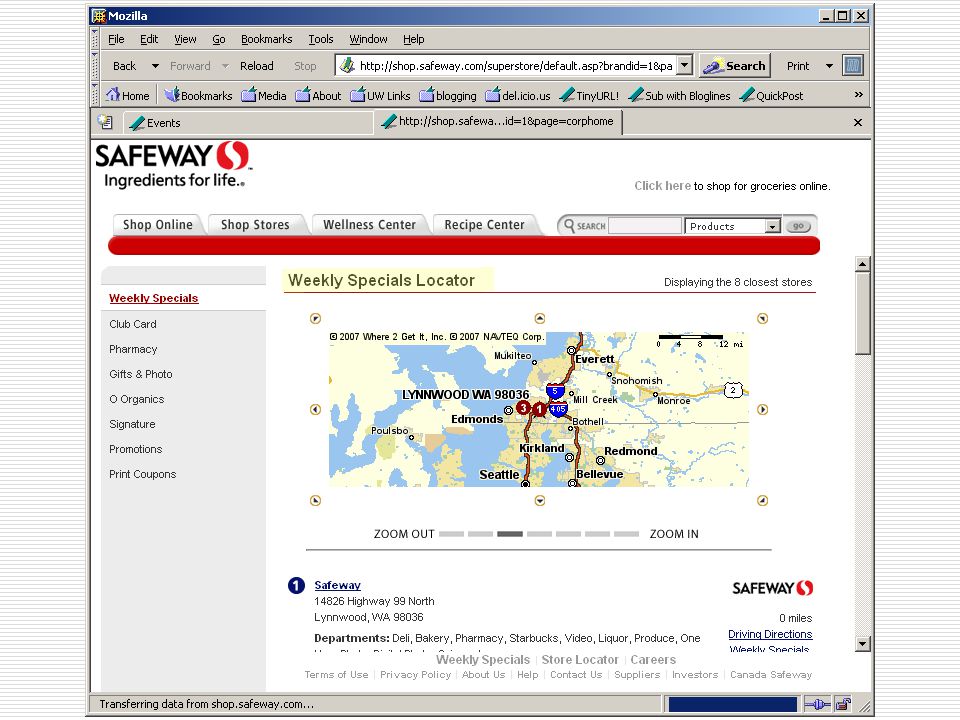Click the new tab icon in tab bar

[105, 122]
